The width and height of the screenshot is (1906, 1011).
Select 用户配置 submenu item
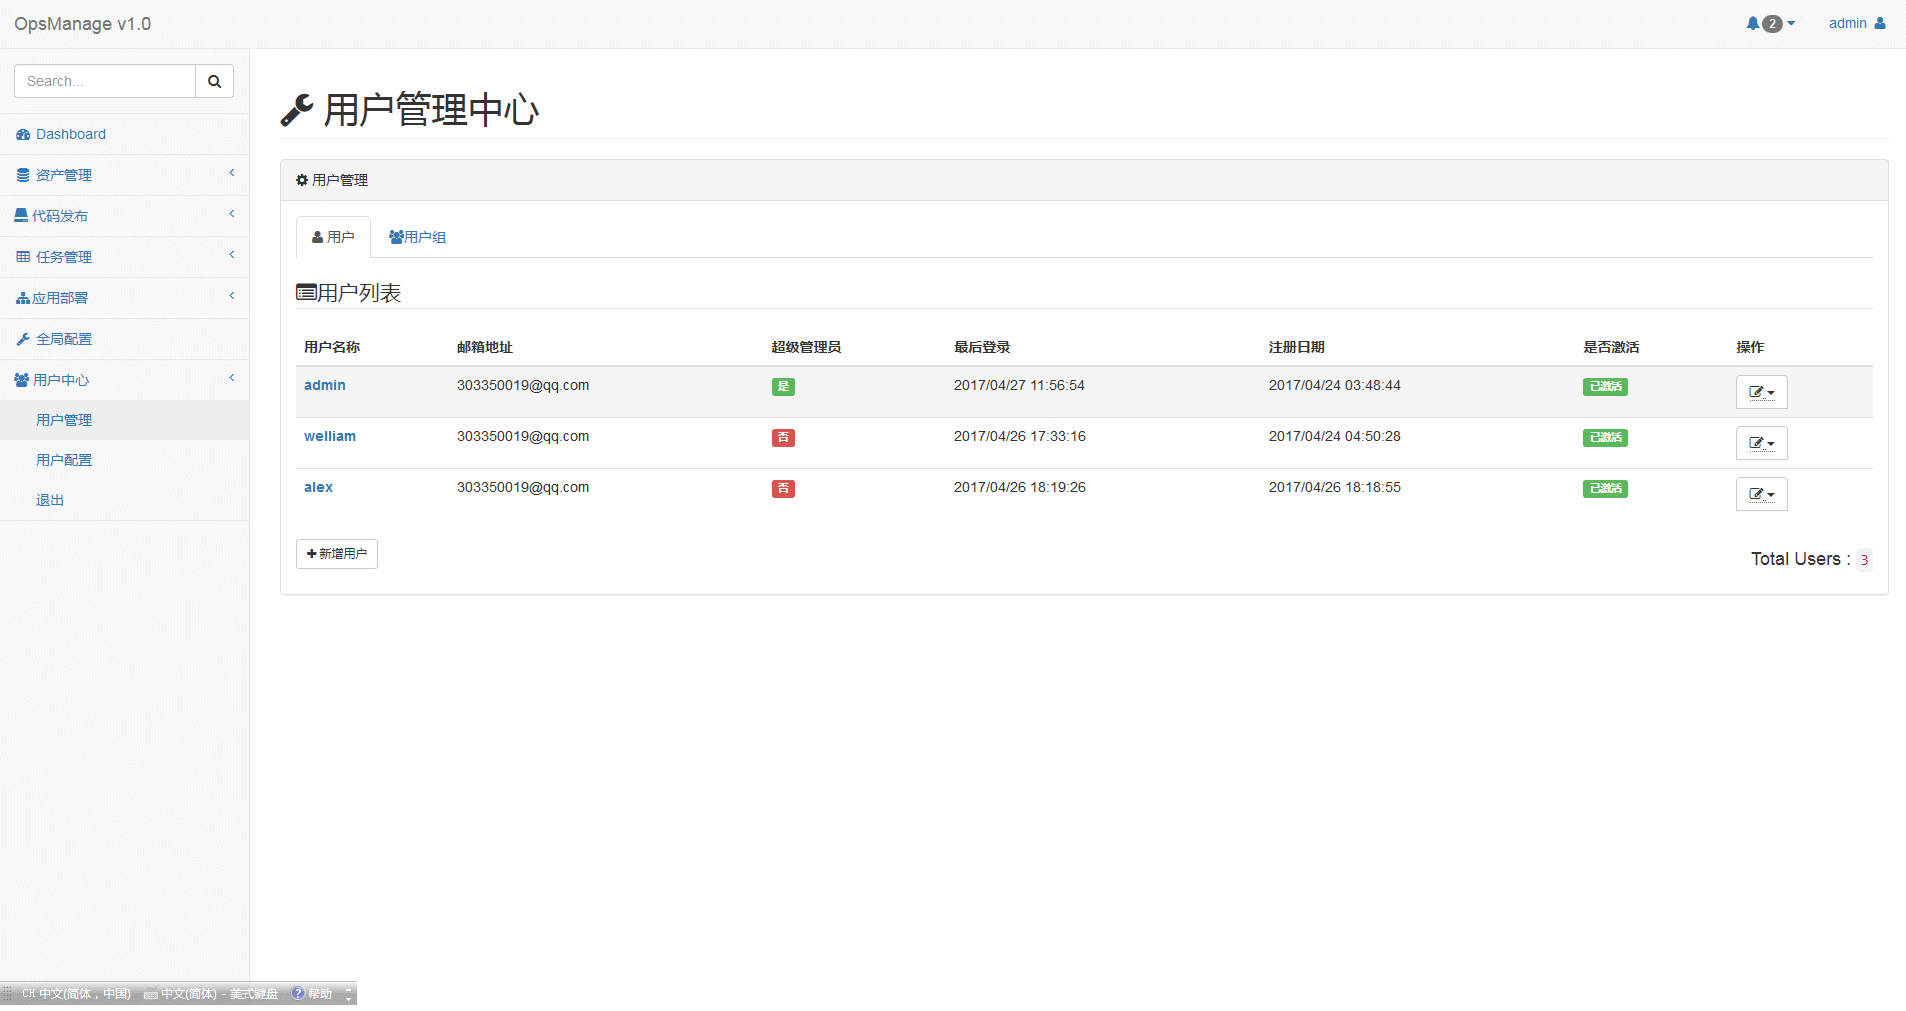124,460
